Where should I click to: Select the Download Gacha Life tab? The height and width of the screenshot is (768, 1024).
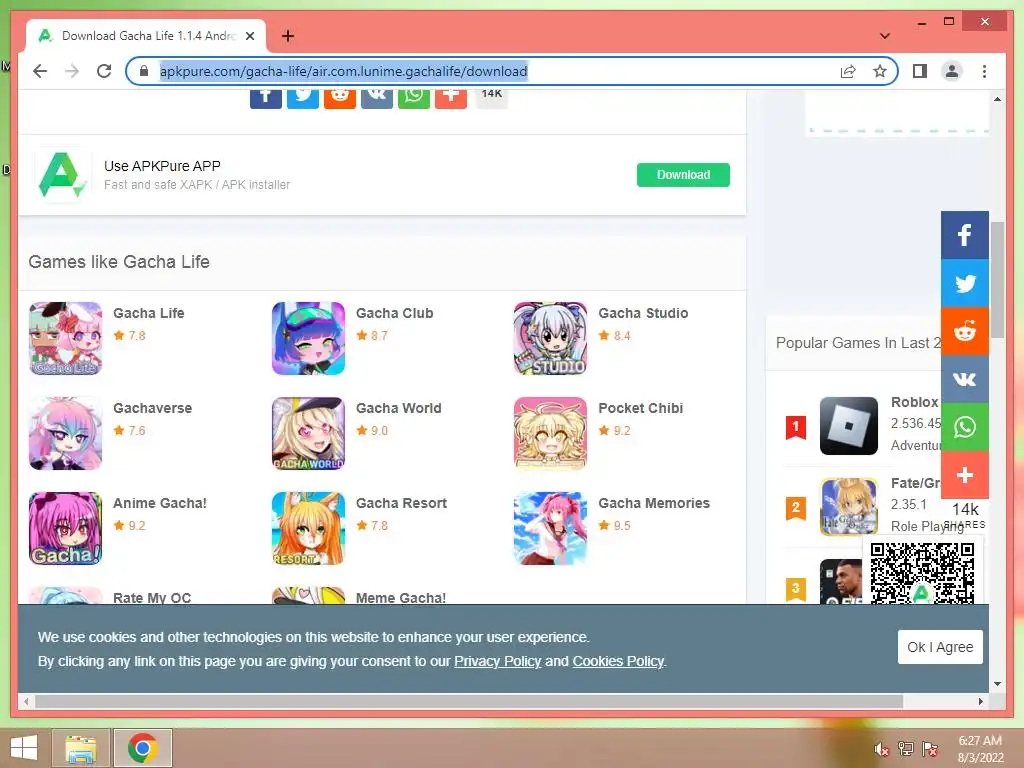[x=146, y=36]
